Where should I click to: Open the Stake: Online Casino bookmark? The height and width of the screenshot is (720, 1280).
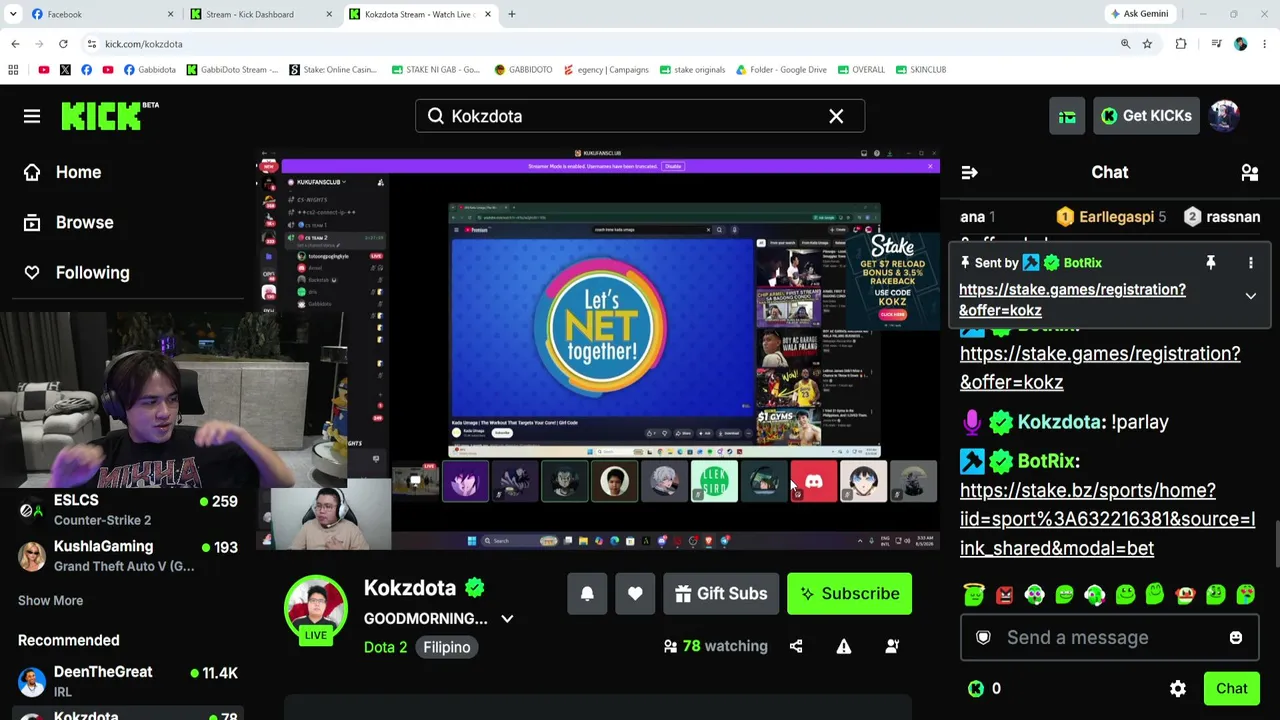(333, 70)
